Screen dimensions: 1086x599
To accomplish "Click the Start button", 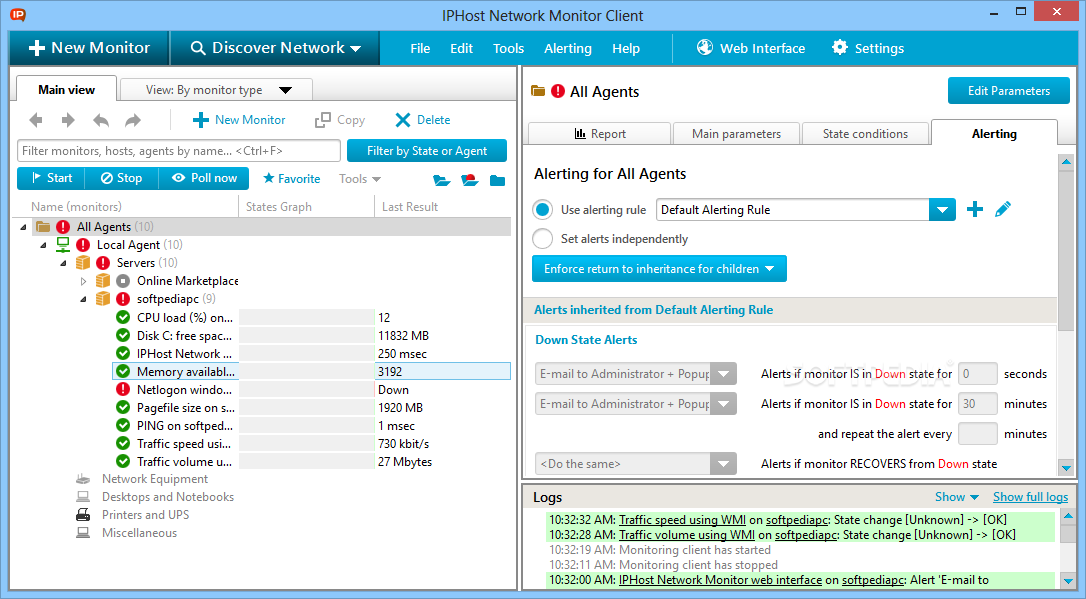I will [51, 178].
